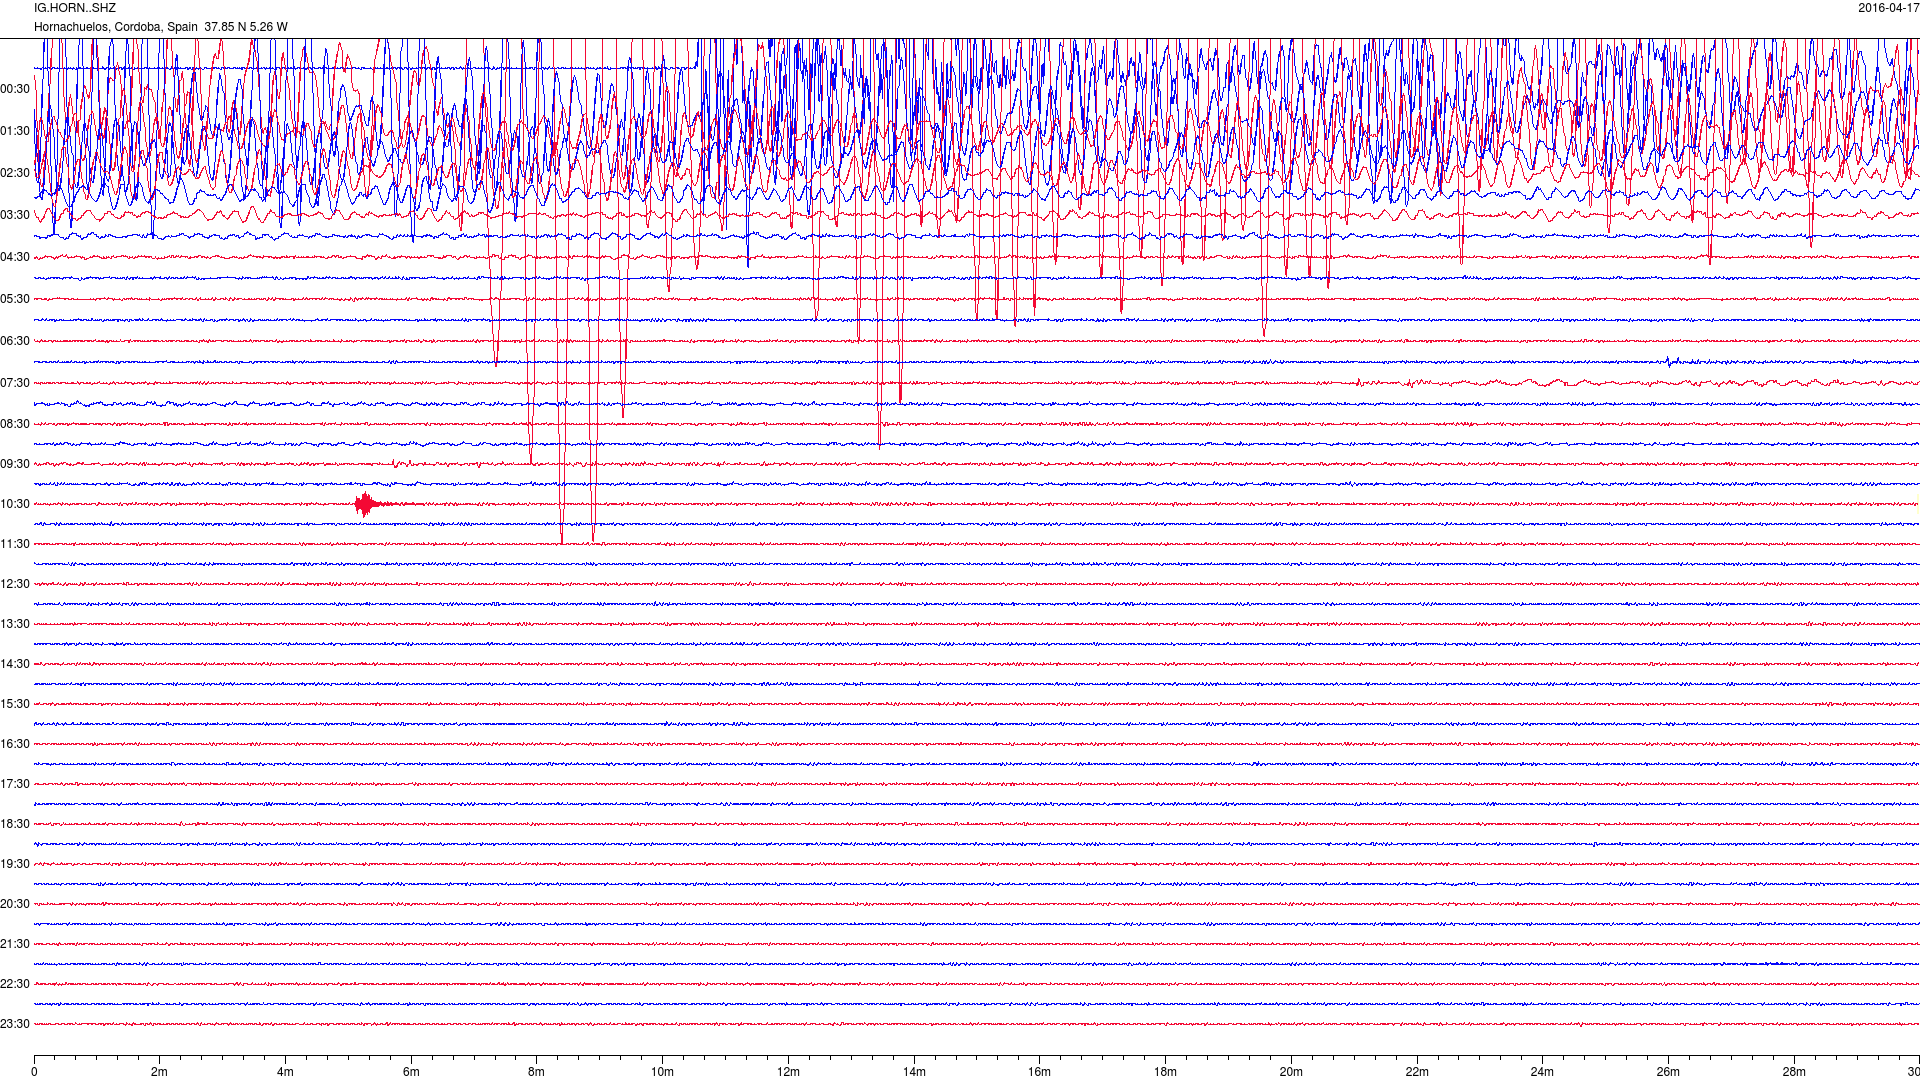
Task: Click the 08:30 time label
Action: tap(15, 424)
